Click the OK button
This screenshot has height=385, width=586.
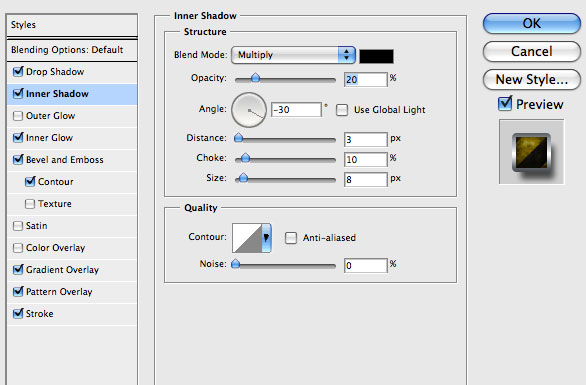pyautogui.click(x=531, y=24)
